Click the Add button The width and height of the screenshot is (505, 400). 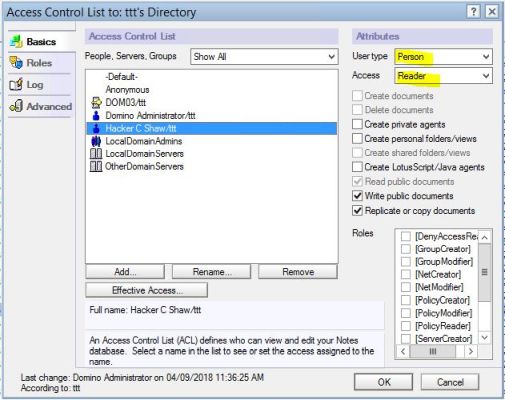125,272
